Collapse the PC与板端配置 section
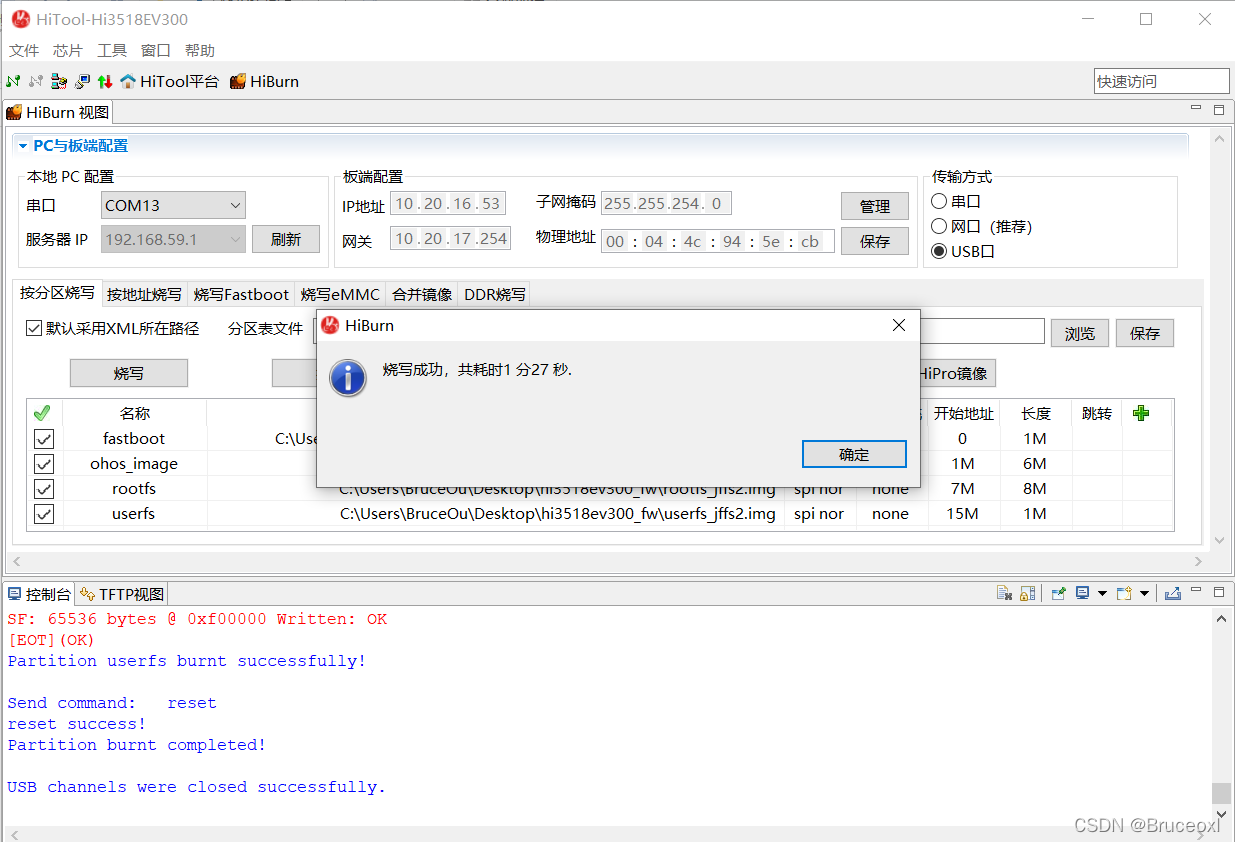Viewport: 1235px width, 842px height. [23, 146]
